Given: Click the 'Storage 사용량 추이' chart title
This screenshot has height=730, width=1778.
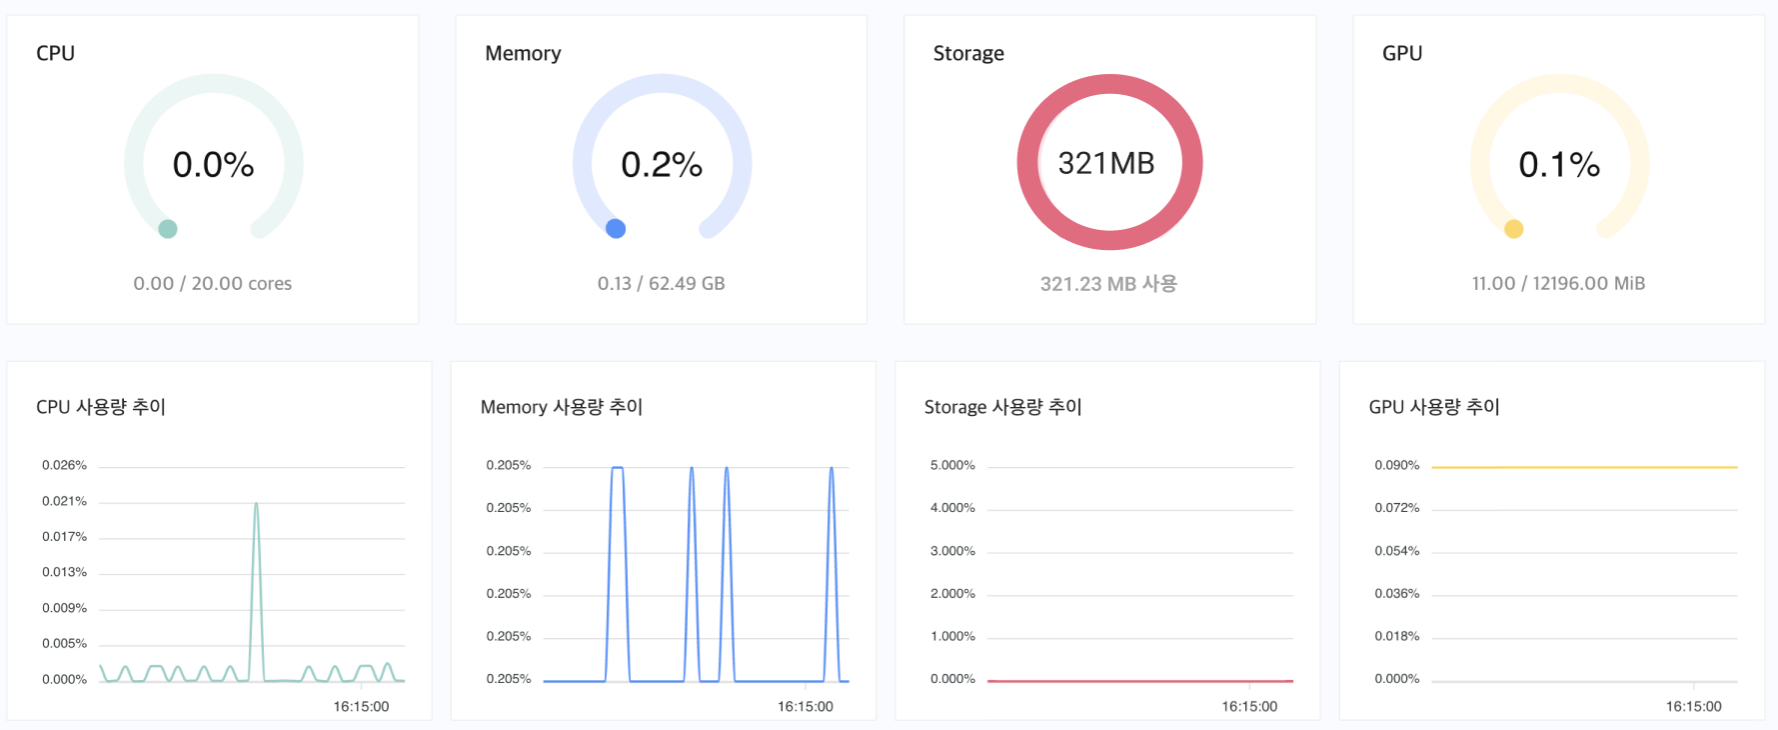Looking at the screenshot, I should point(1003,407).
